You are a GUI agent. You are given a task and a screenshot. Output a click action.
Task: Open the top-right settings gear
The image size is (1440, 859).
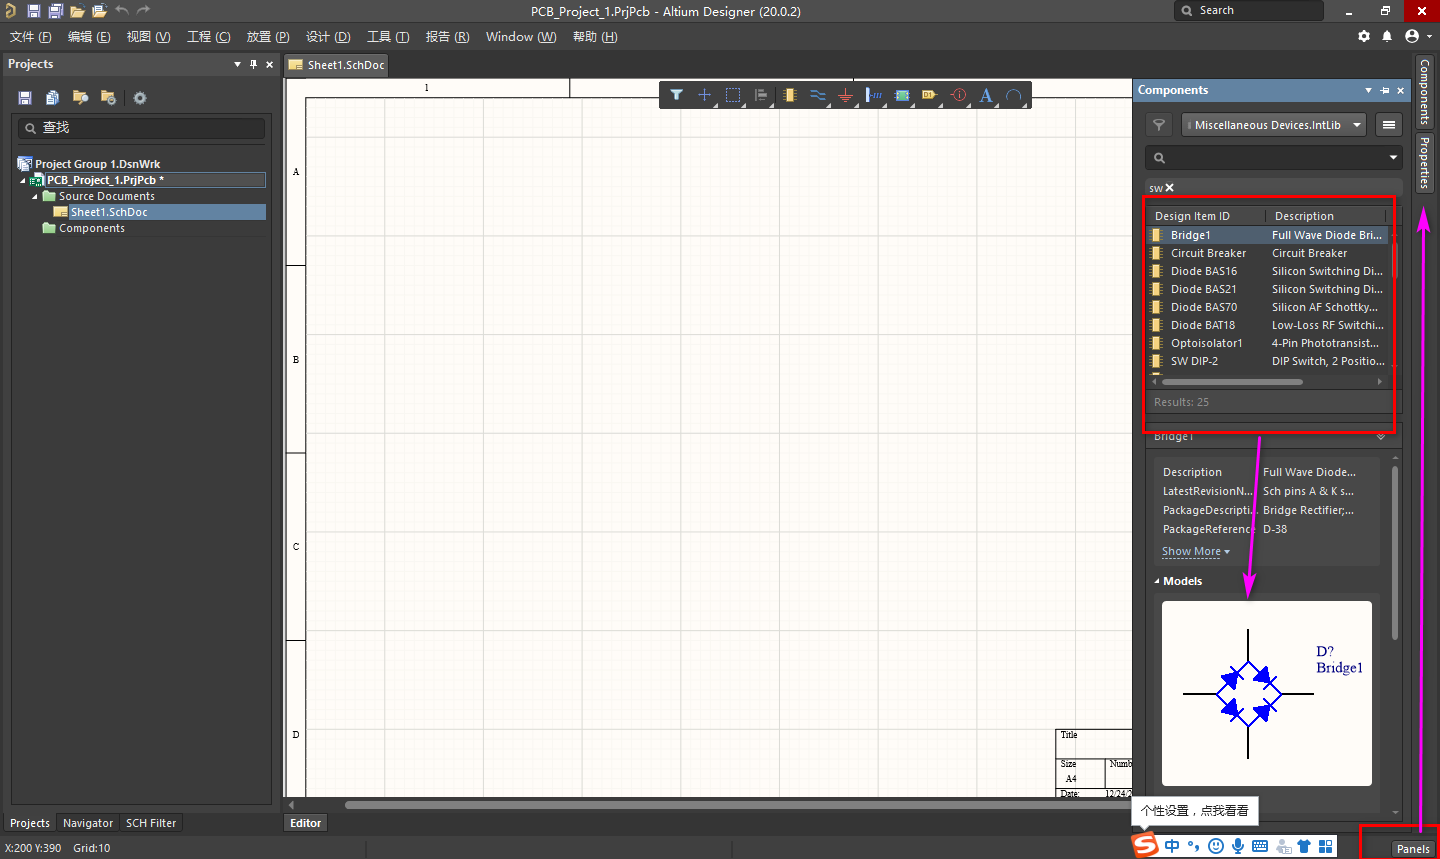1364,36
